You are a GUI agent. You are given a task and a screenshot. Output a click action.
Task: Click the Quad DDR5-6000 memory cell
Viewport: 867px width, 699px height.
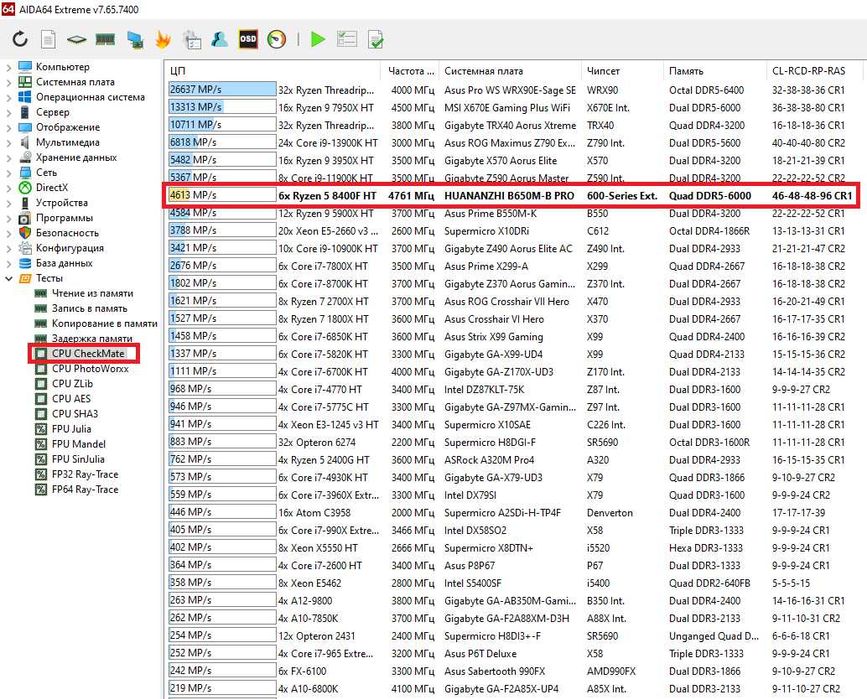710,196
